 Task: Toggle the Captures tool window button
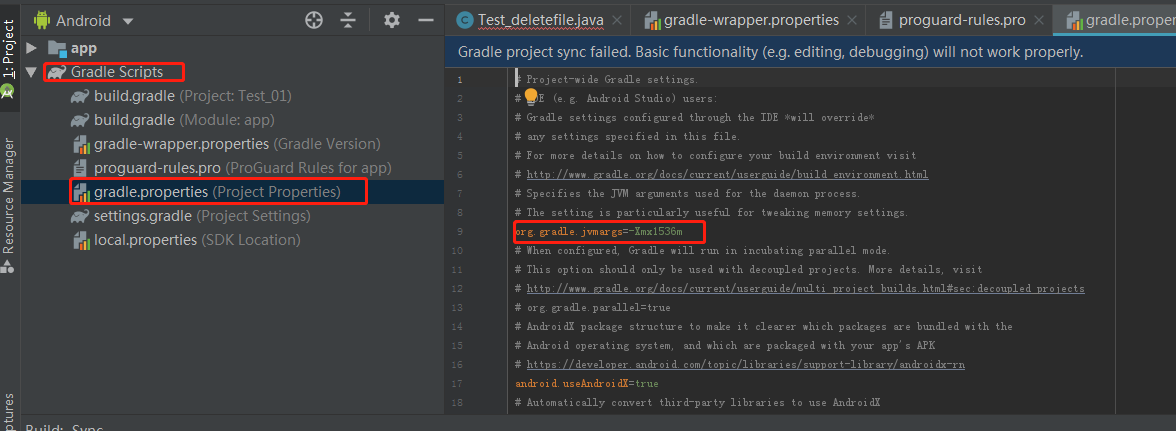click(8, 412)
